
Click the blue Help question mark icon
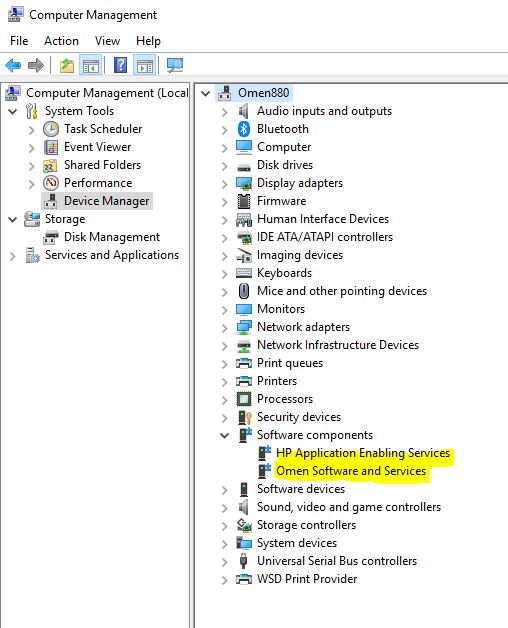point(120,65)
